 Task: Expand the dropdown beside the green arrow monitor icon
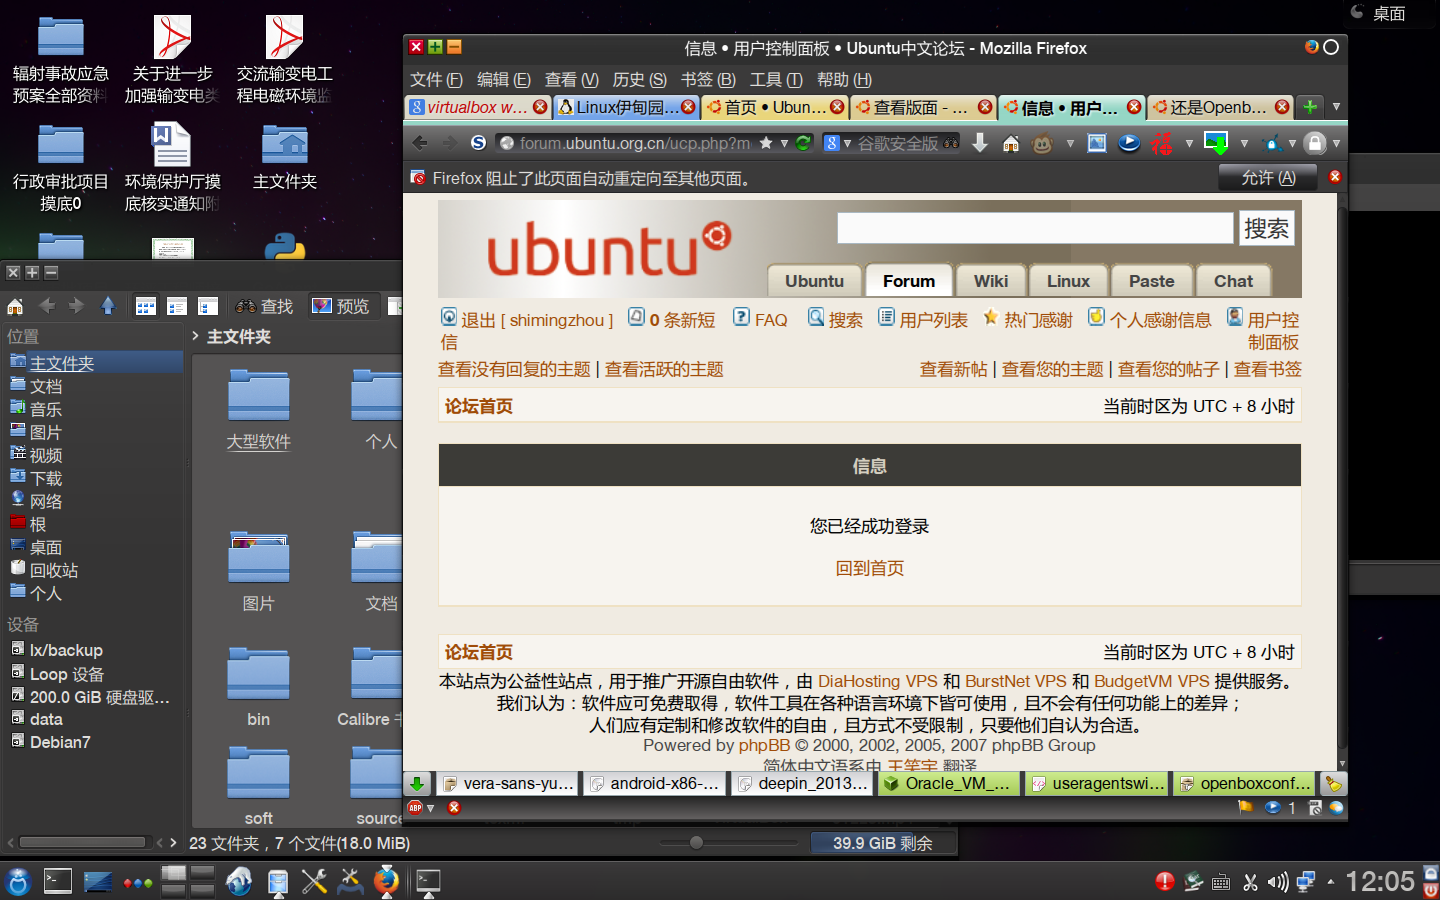coord(1244,143)
